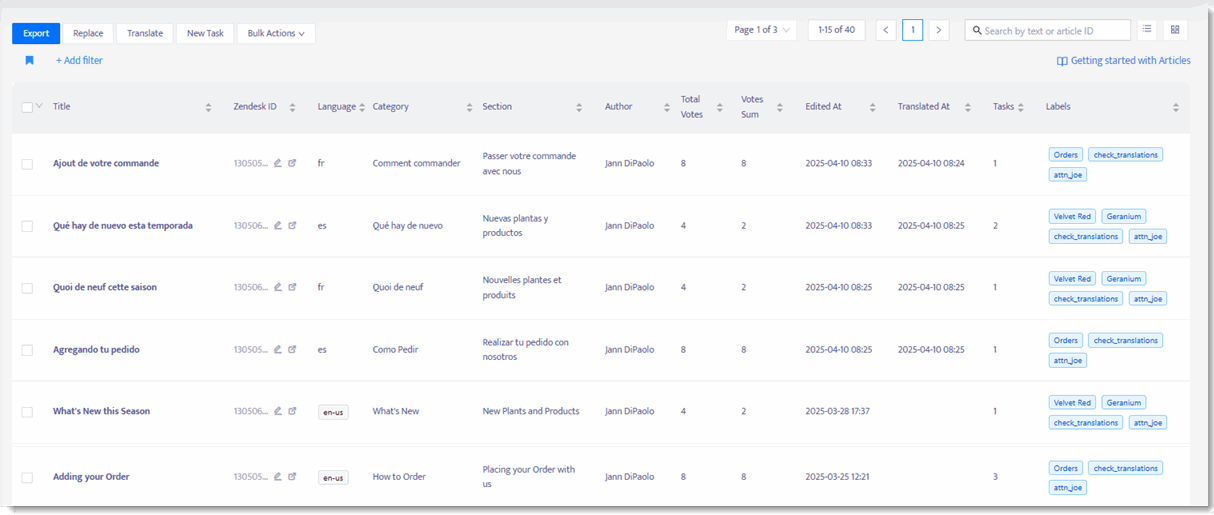Check the Quoi de neuf cette saison row
This screenshot has height=515, width=1214.
[x=27, y=288]
